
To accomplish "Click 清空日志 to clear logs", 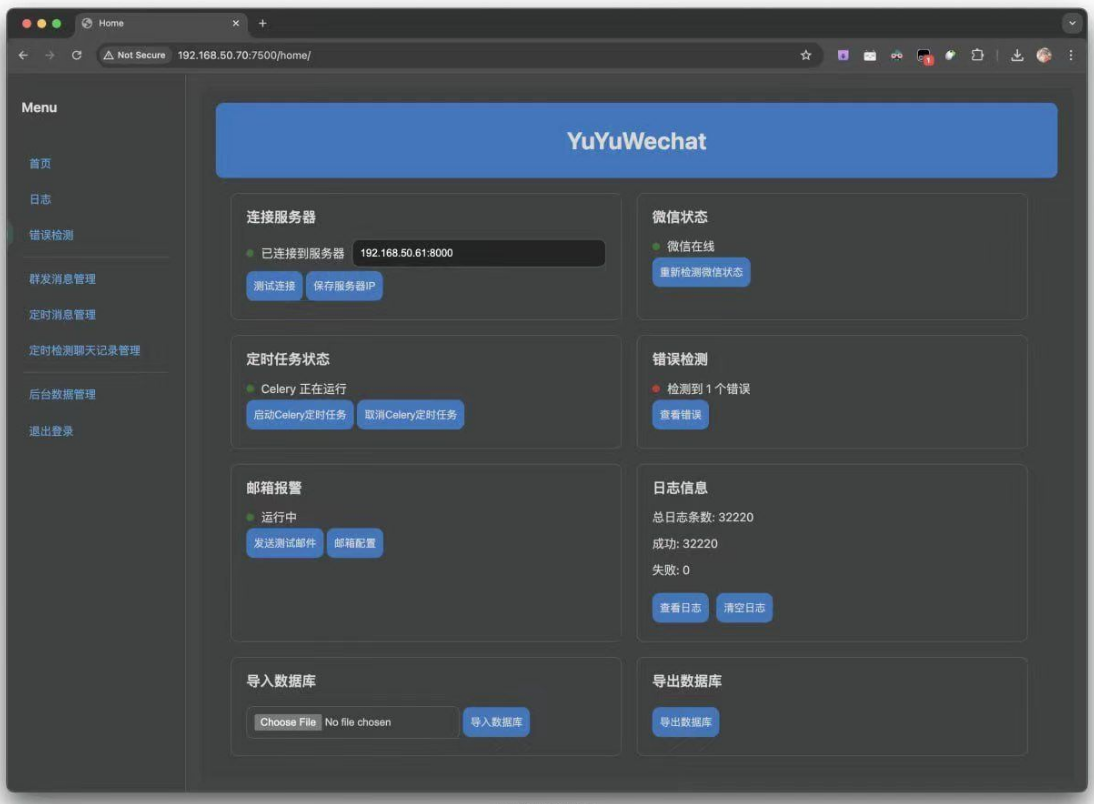I will [744, 607].
